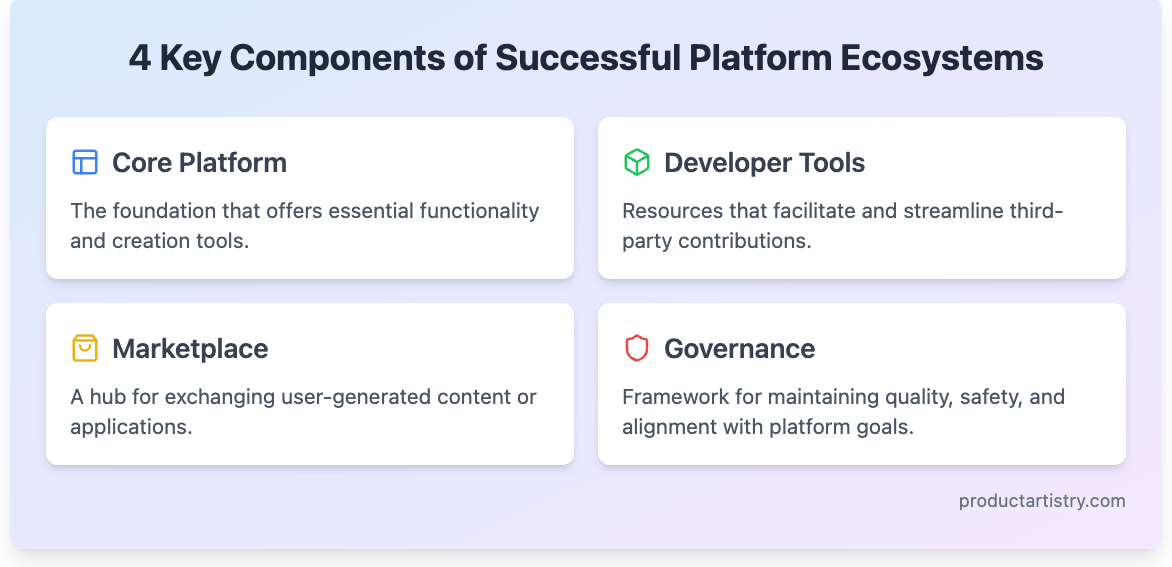Click the Core Platform description about foundation
This screenshot has height=567, width=1172.
coord(304,226)
